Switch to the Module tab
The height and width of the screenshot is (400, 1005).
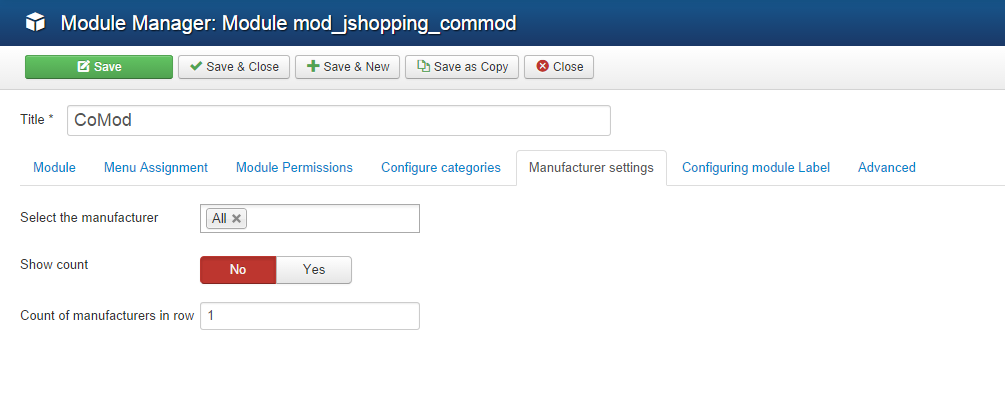tap(54, 168)
